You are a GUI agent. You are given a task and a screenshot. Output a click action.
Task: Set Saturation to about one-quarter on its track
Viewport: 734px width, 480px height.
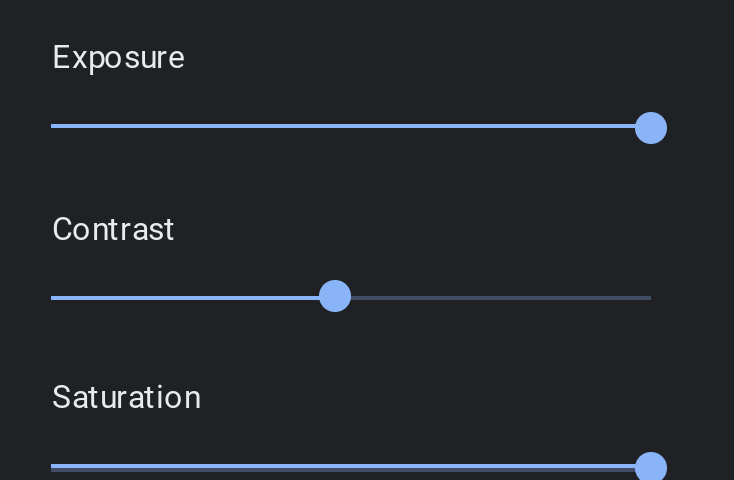201,467
